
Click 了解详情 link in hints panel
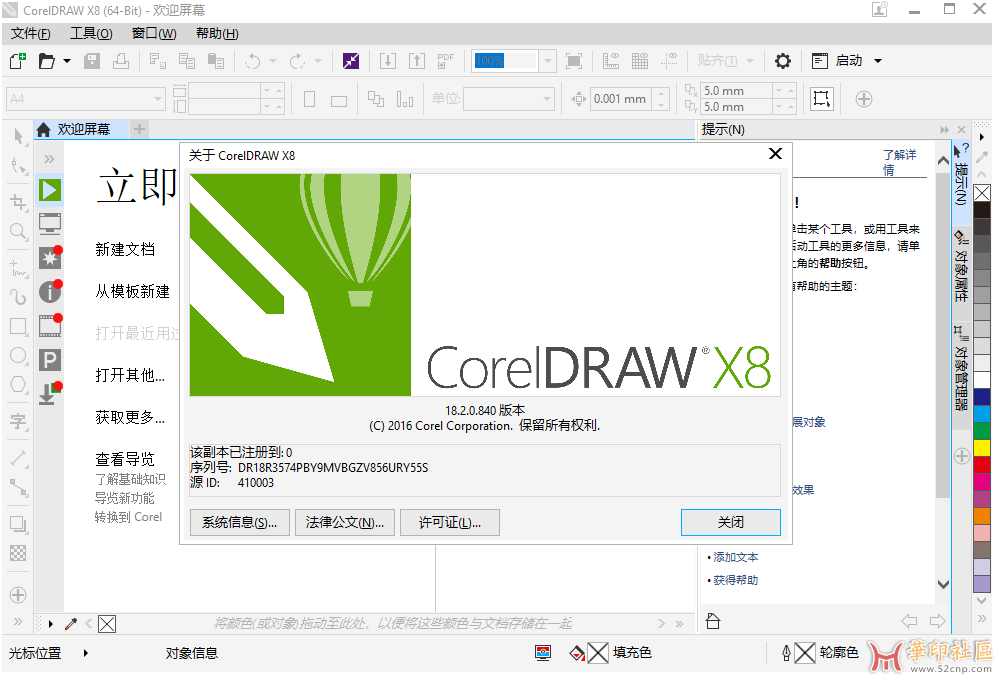click(899, 162)
